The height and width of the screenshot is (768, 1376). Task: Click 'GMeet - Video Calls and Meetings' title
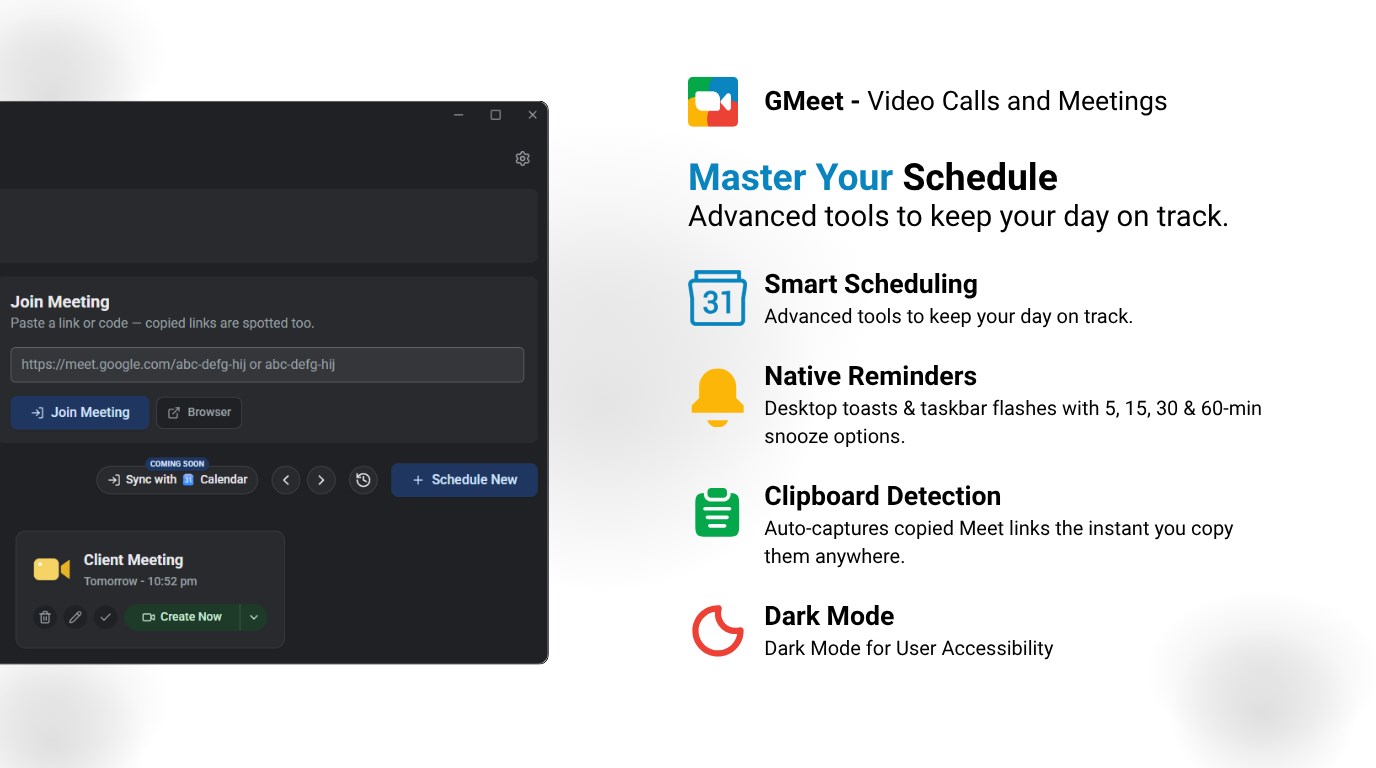tap(966, 102)
